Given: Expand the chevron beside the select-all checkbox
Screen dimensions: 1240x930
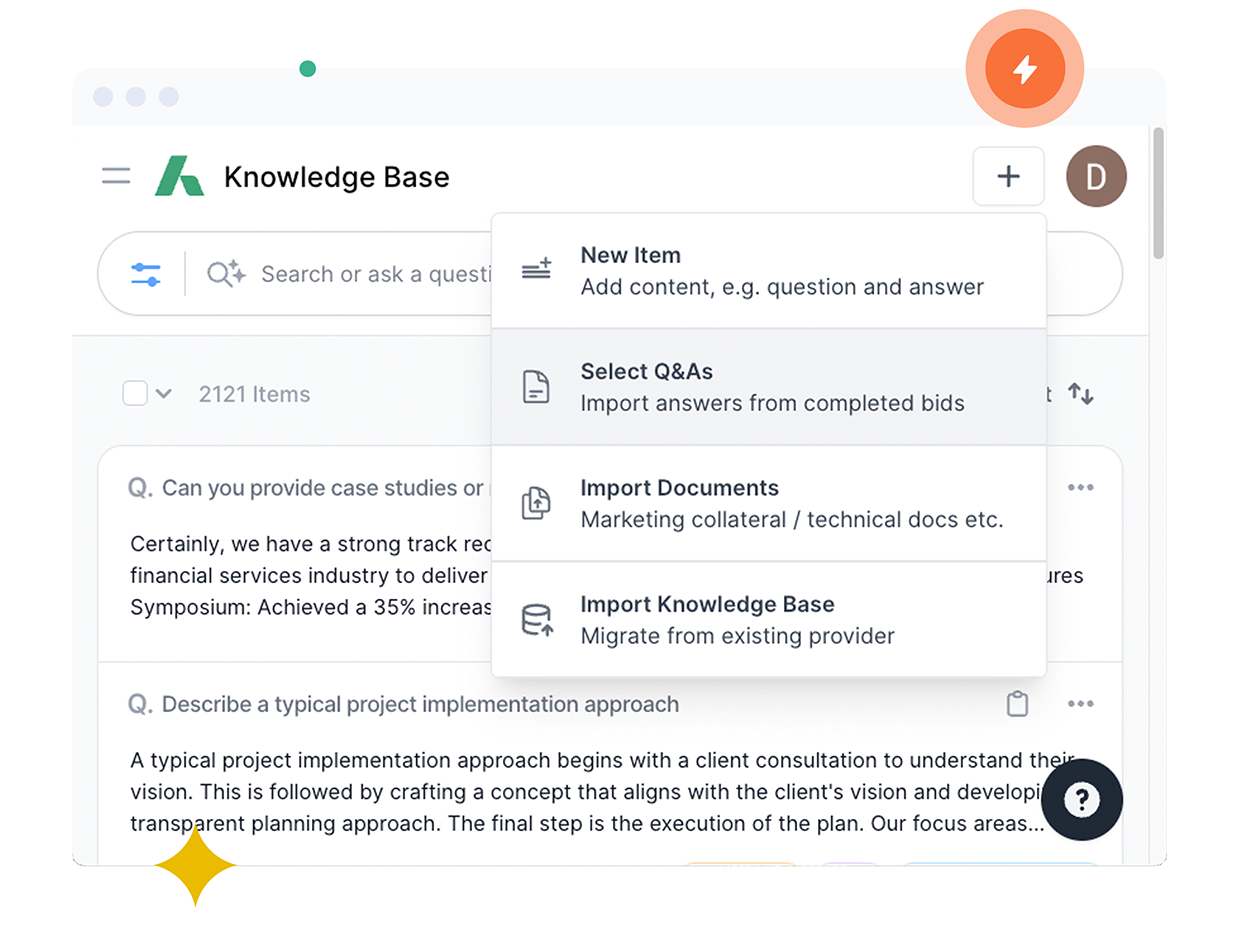Looking at the screenshot, I should (163, 394).
